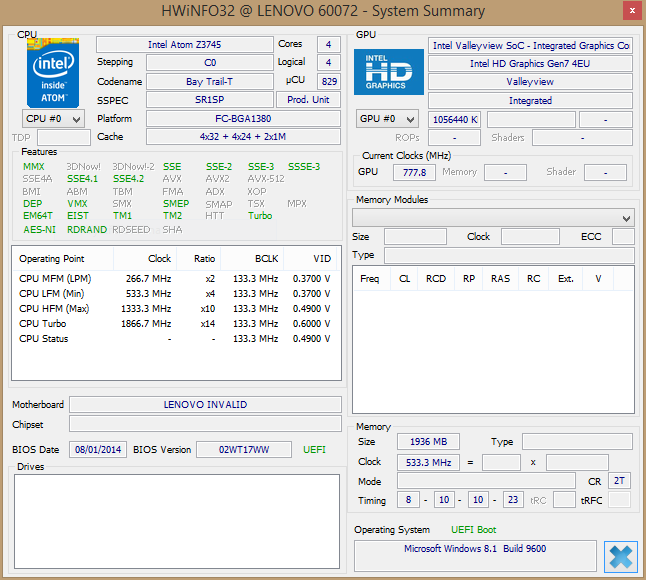The image size is (646, 580).
Task: Click the Intel HD Graphics logo
Action: tap(388, 74)
